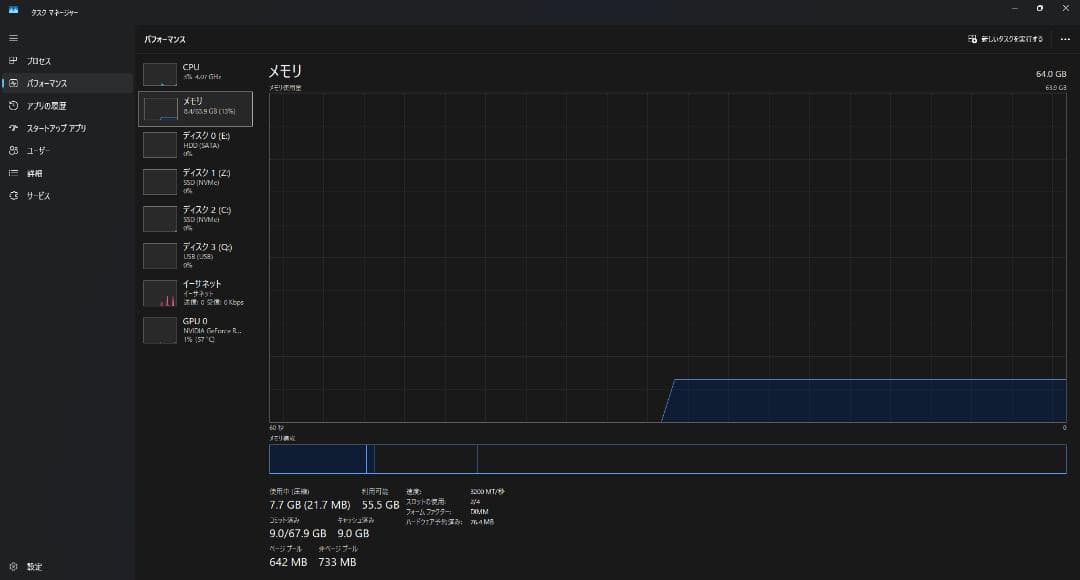Select the メモリ performance item
Image resolution: width=1080 pixels, height=580 pixels.
click(196, 109)
